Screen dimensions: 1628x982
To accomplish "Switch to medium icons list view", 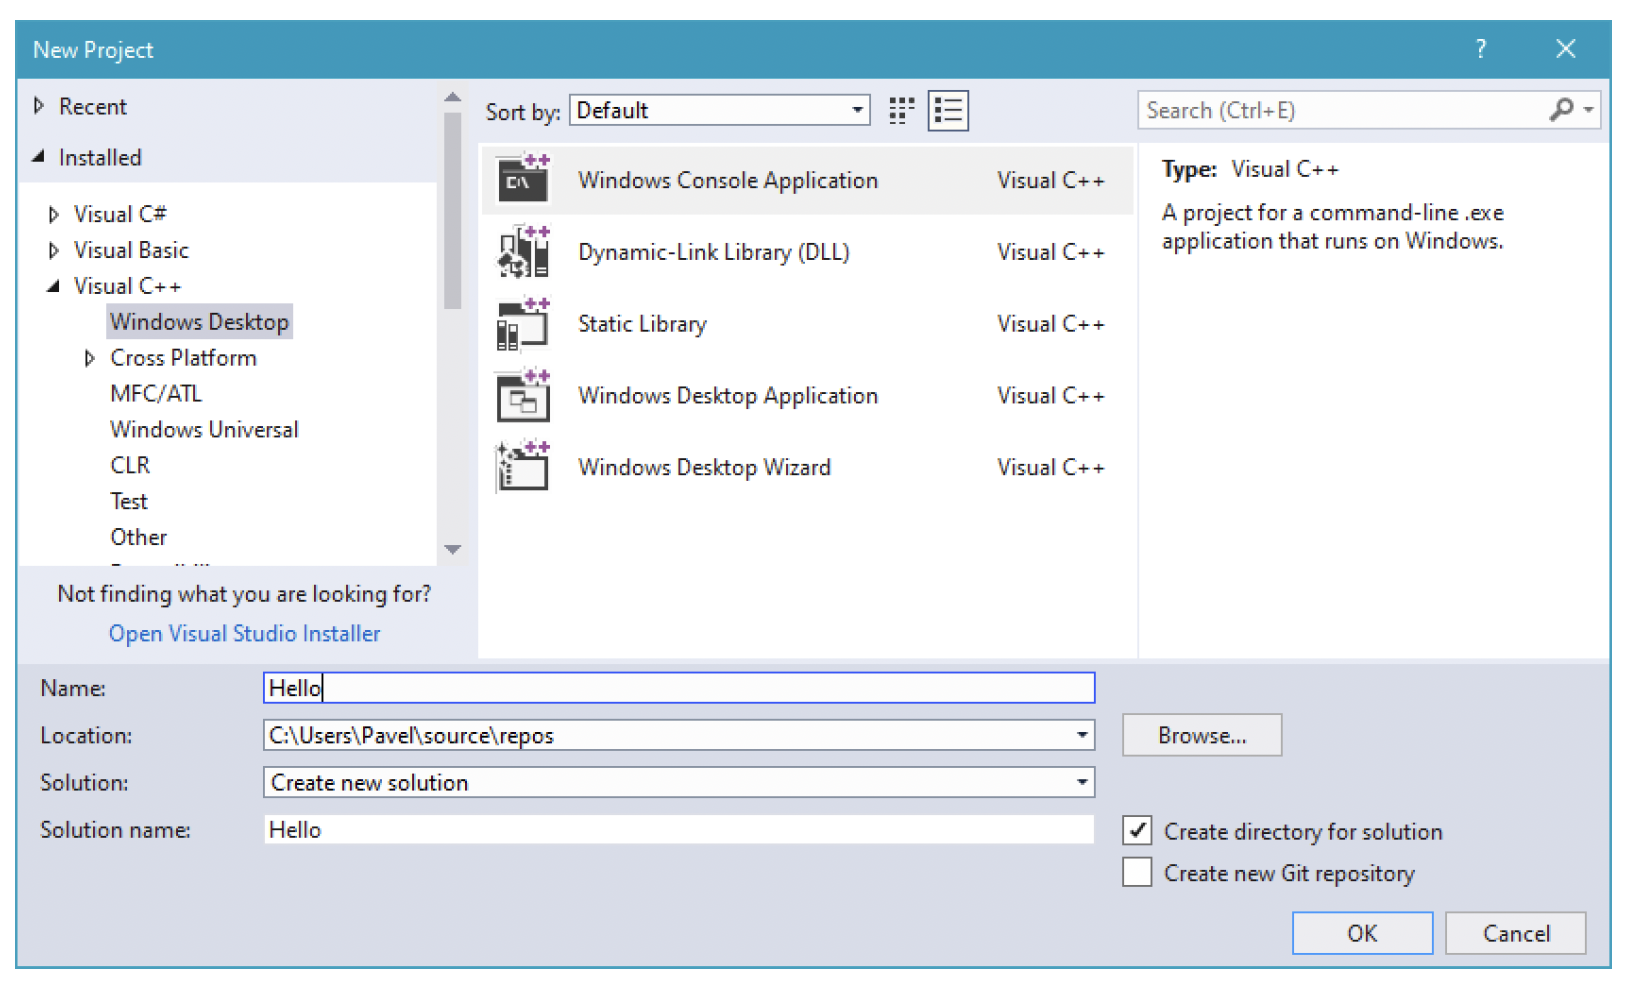I will click(x=948, y=111).
